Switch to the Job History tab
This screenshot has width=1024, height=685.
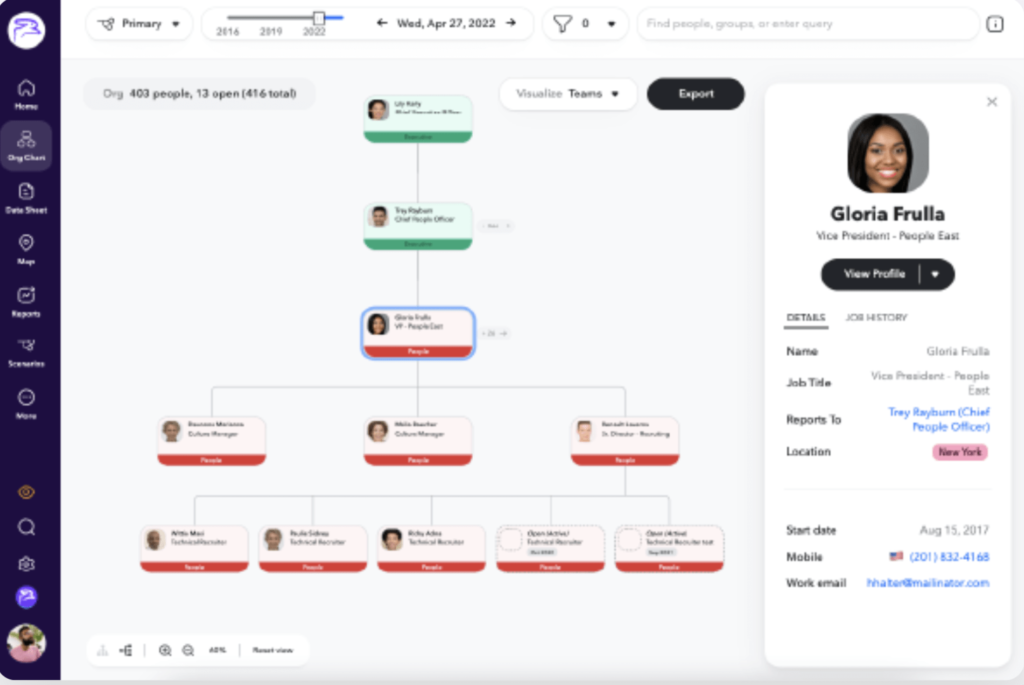click(876, 317)
